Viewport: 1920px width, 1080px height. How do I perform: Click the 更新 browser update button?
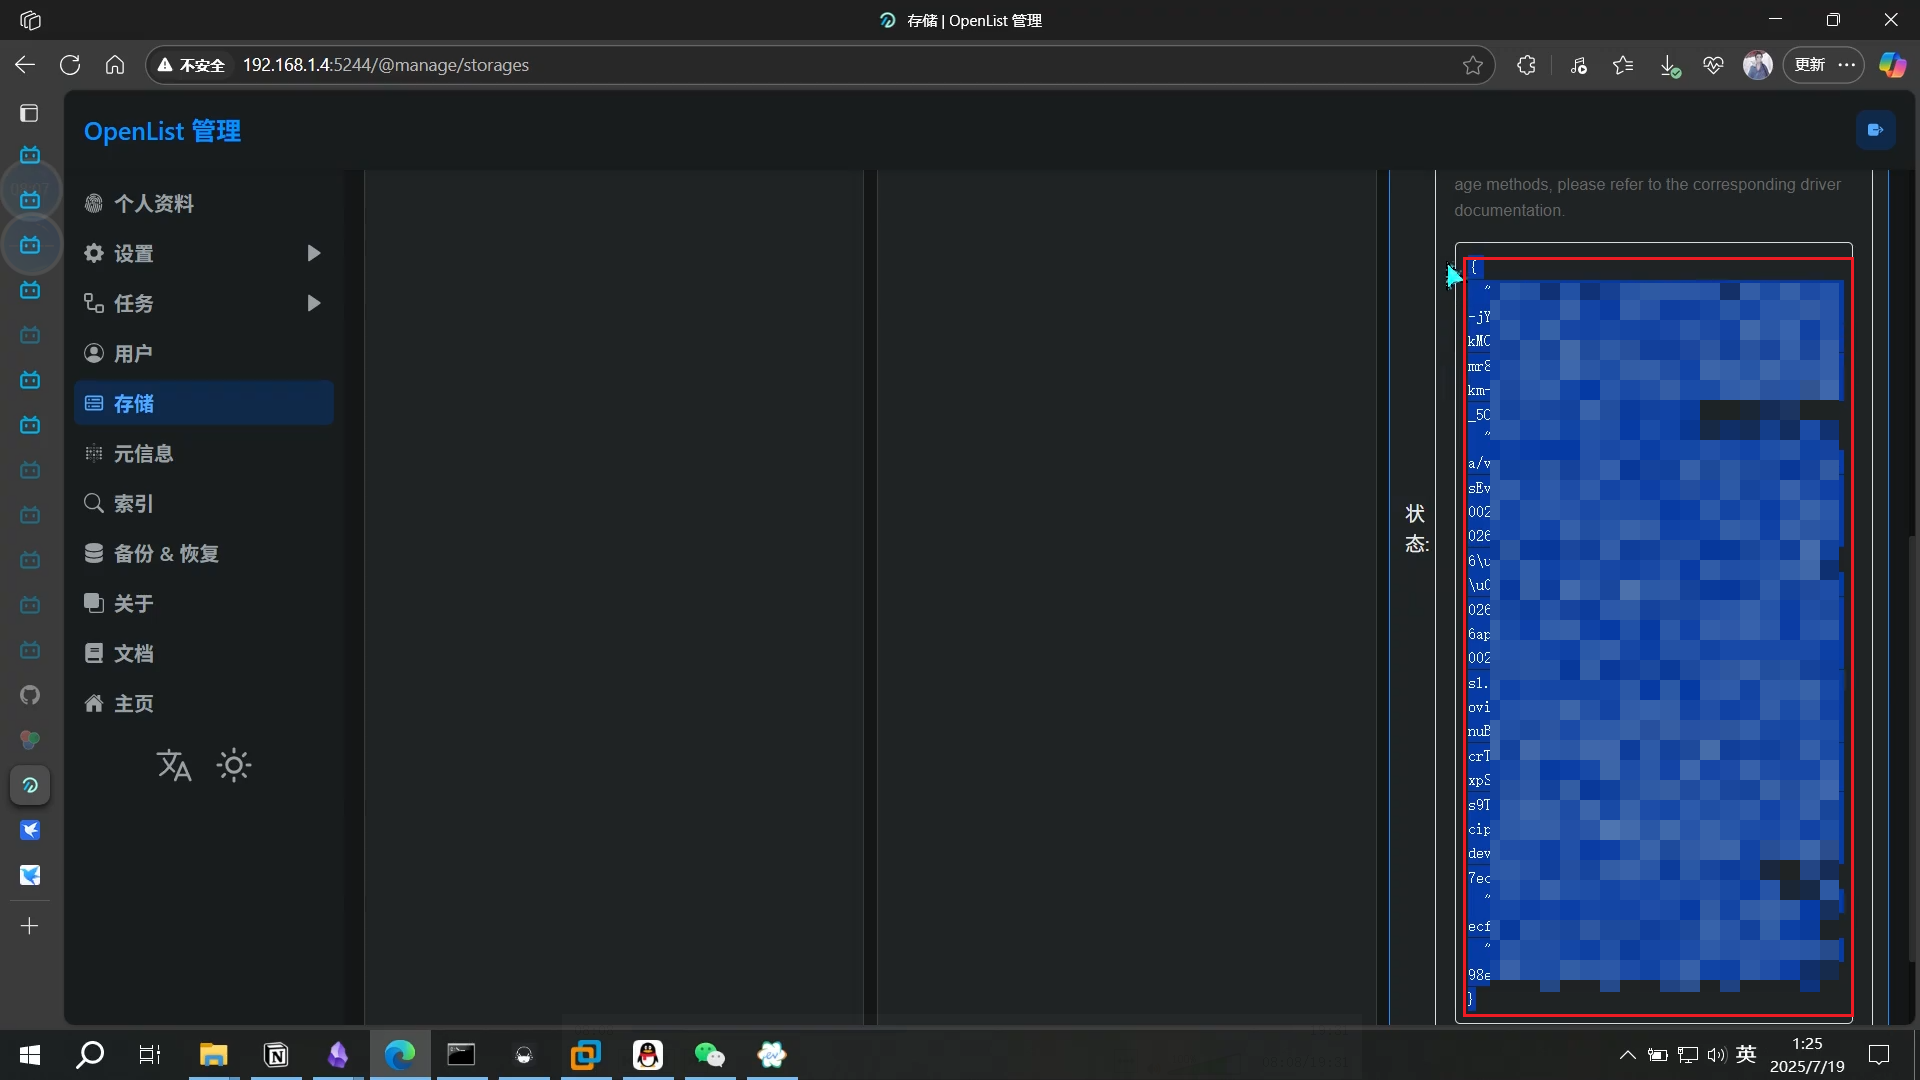1810,65
